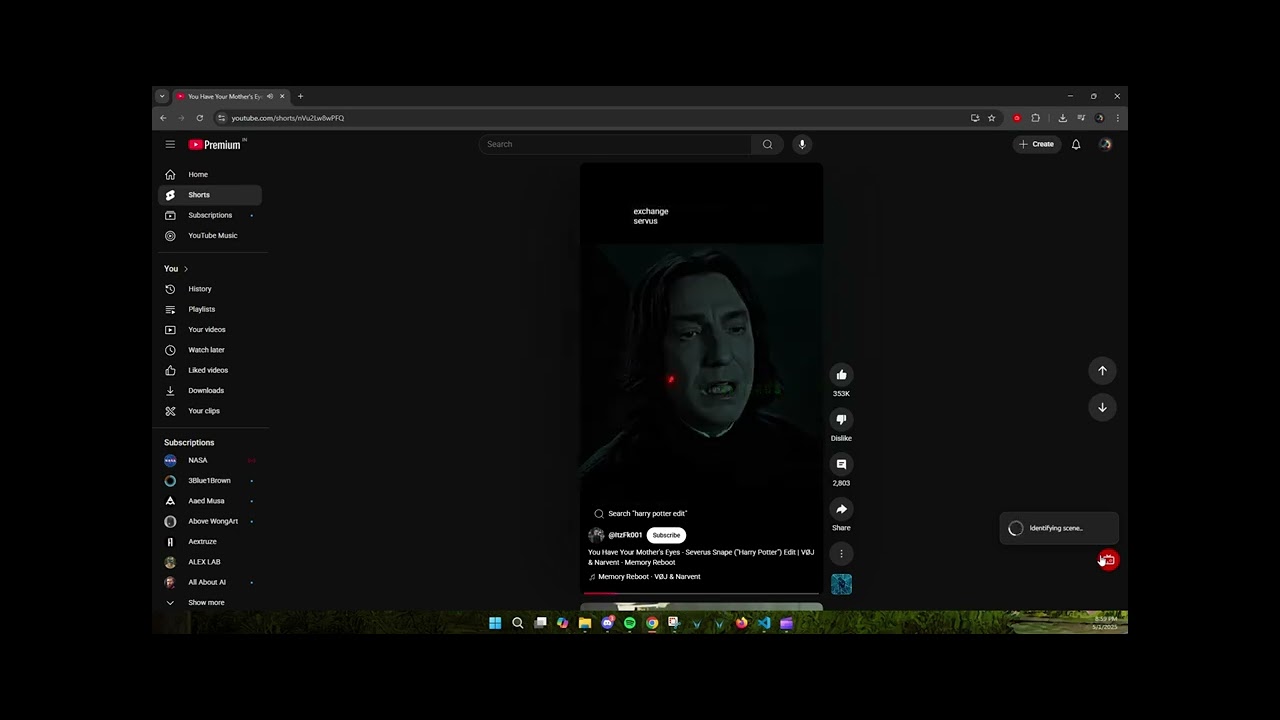Open the NASA channel
The image size is (1280, 720).
tap(210, 460)
